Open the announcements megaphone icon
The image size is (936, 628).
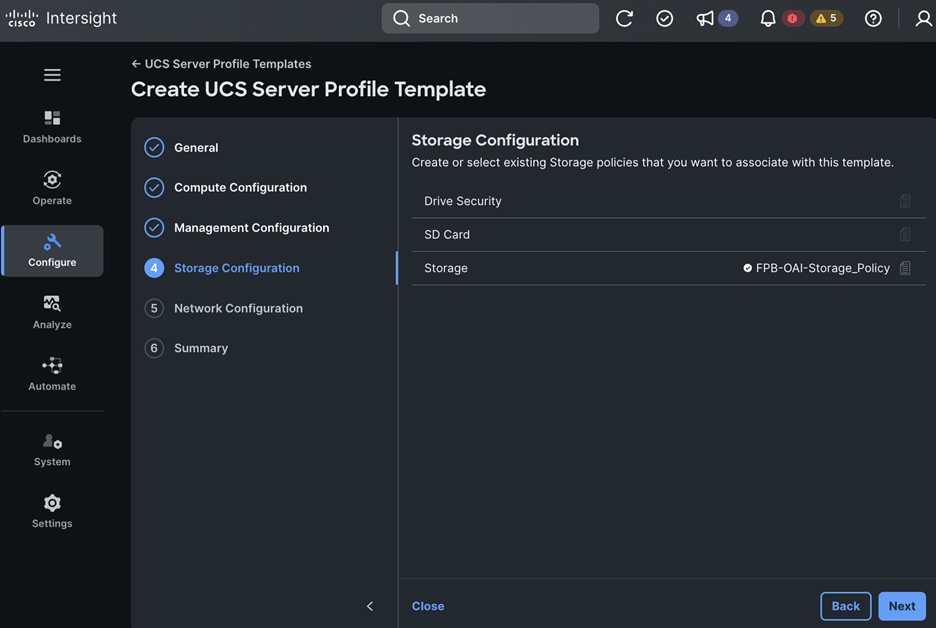click(704, 19)
